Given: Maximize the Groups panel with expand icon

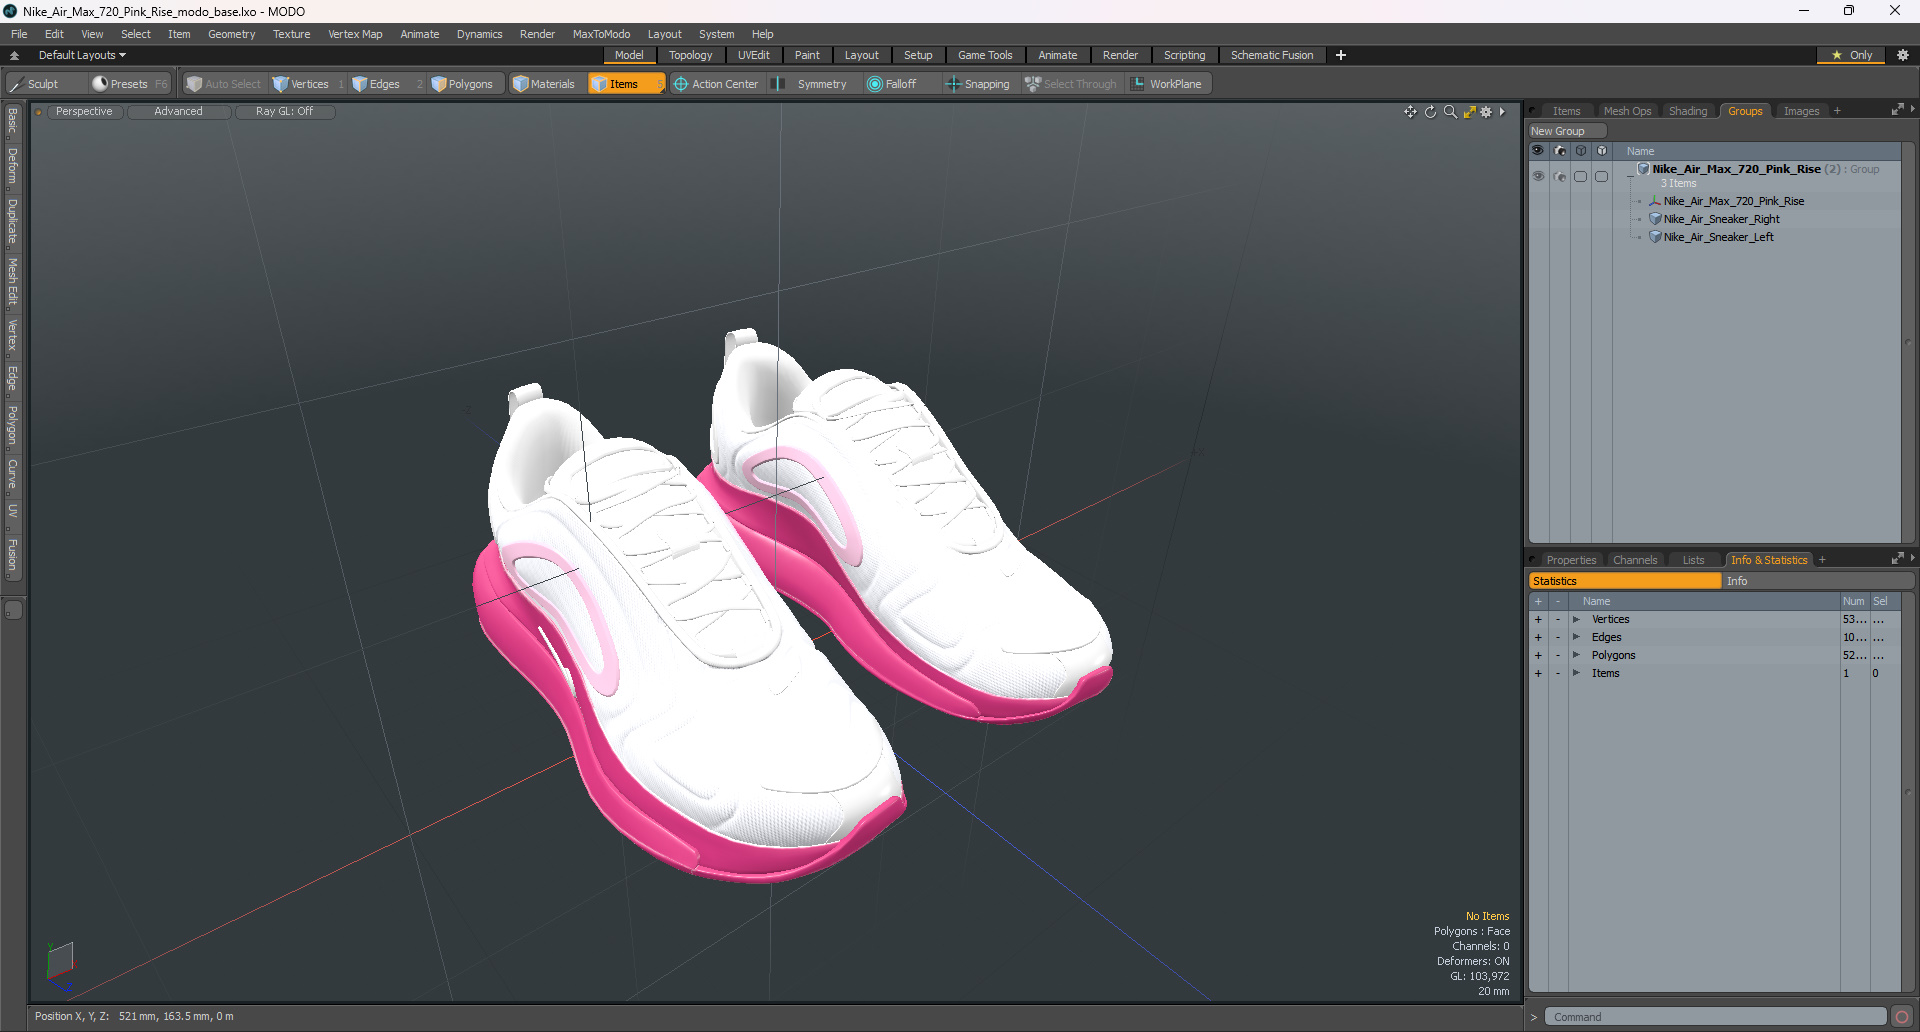Looking at the screenshot, I should pyautogui.click(x=1897, y=110).
